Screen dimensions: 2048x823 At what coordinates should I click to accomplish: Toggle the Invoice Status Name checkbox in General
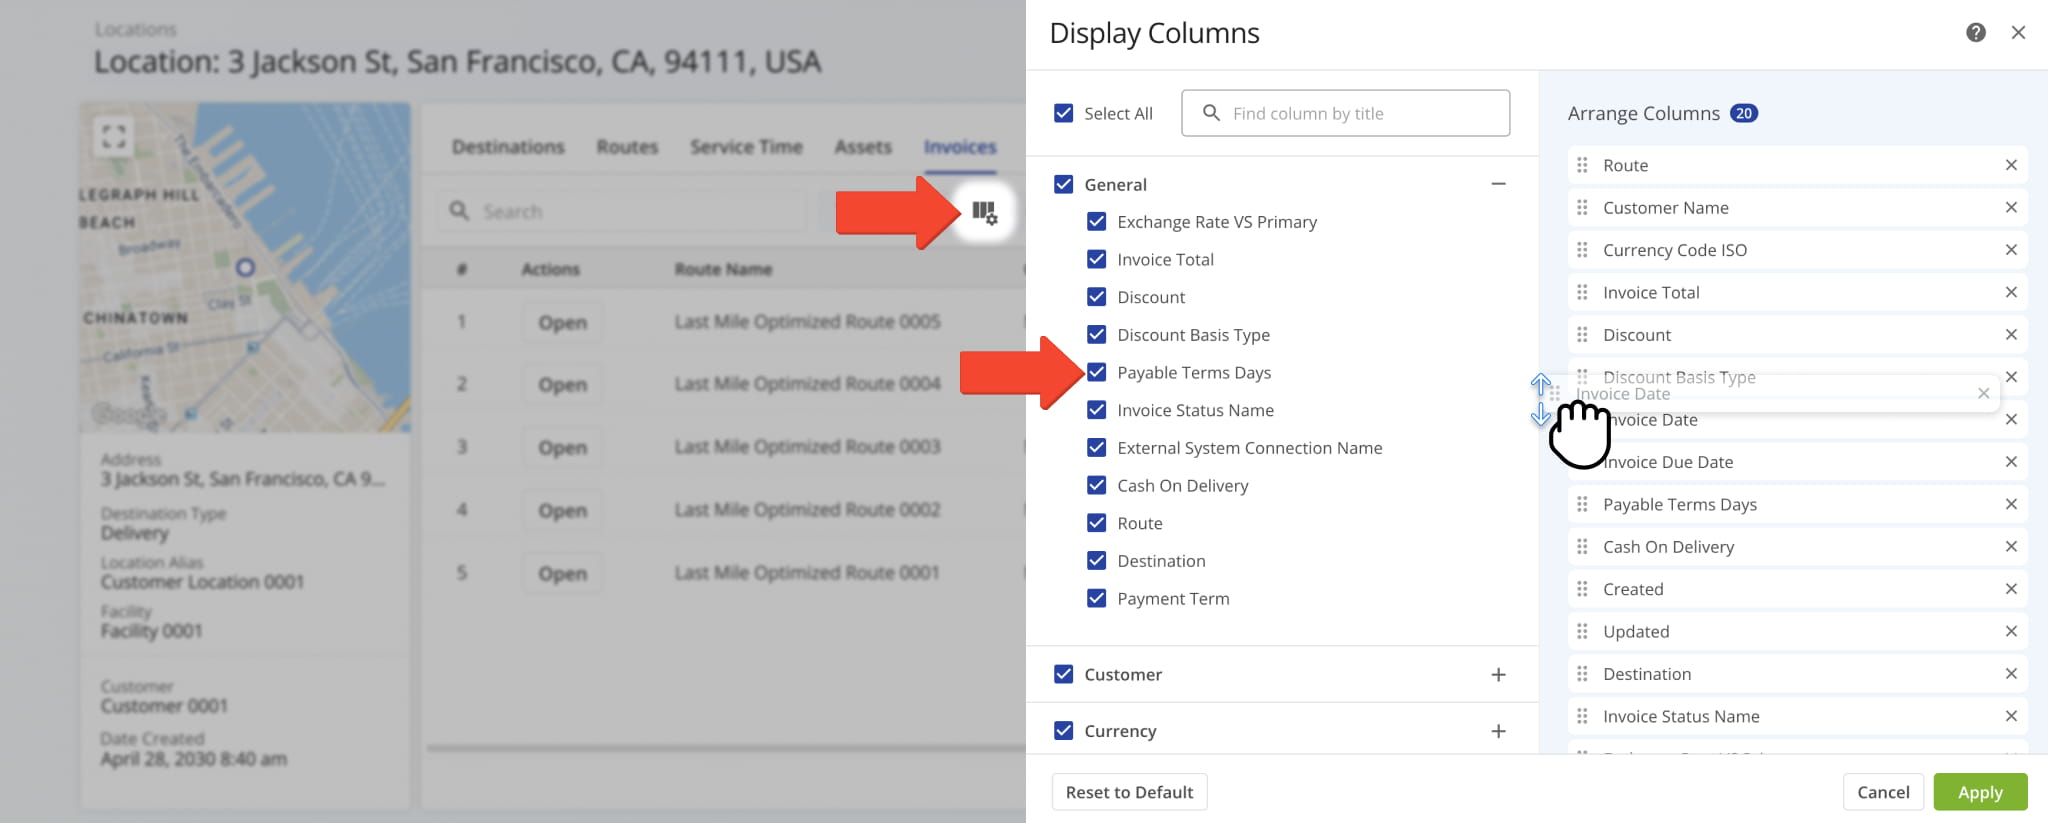[1097, 410]
